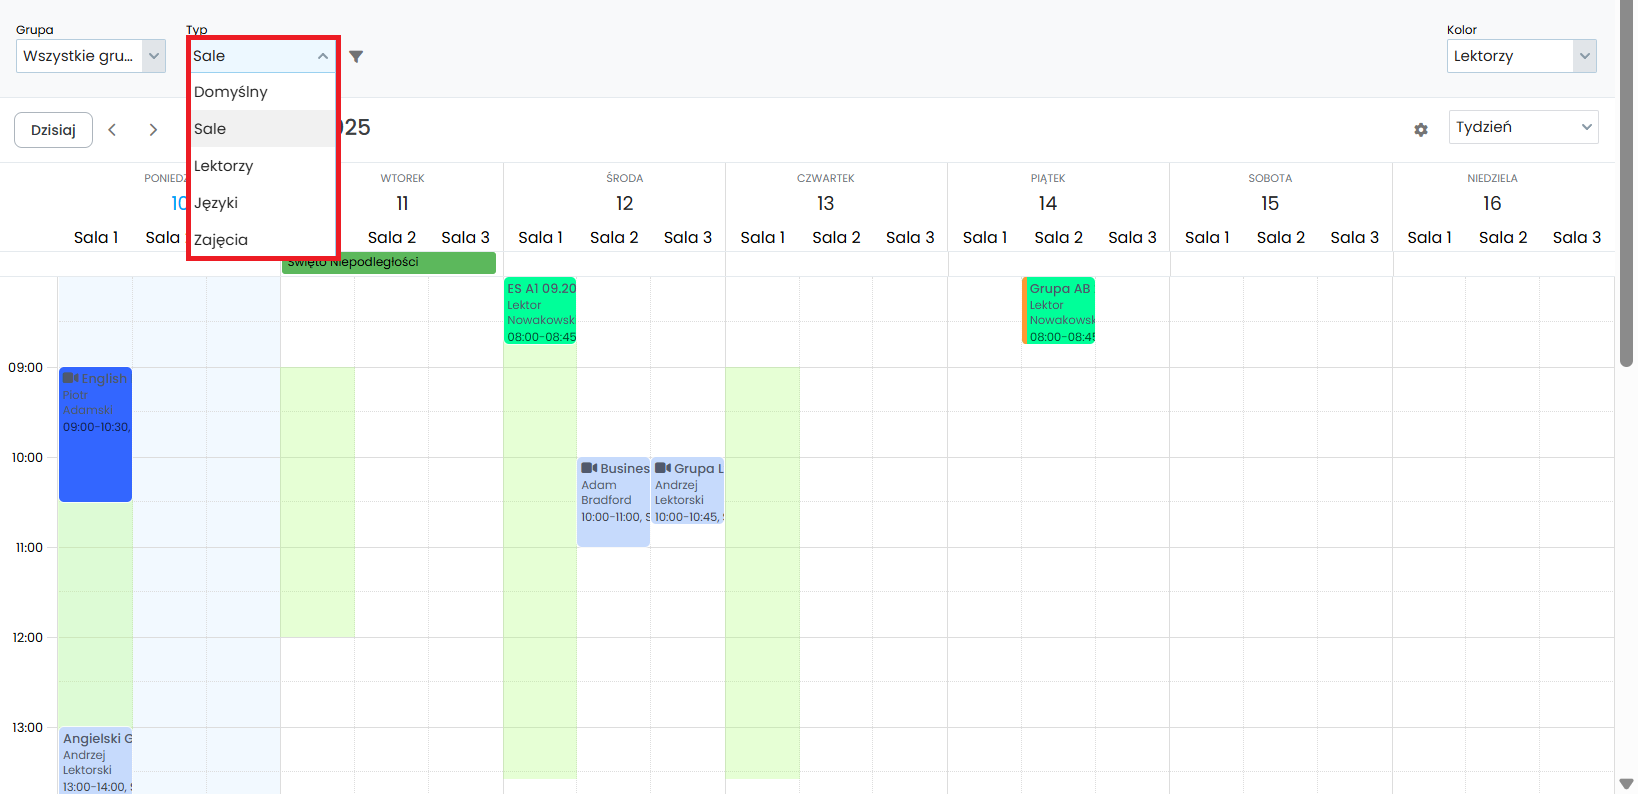Choose Zajęcia option in Typ list
Viewport: 1638px width, 794px height.
pos(221,240)
